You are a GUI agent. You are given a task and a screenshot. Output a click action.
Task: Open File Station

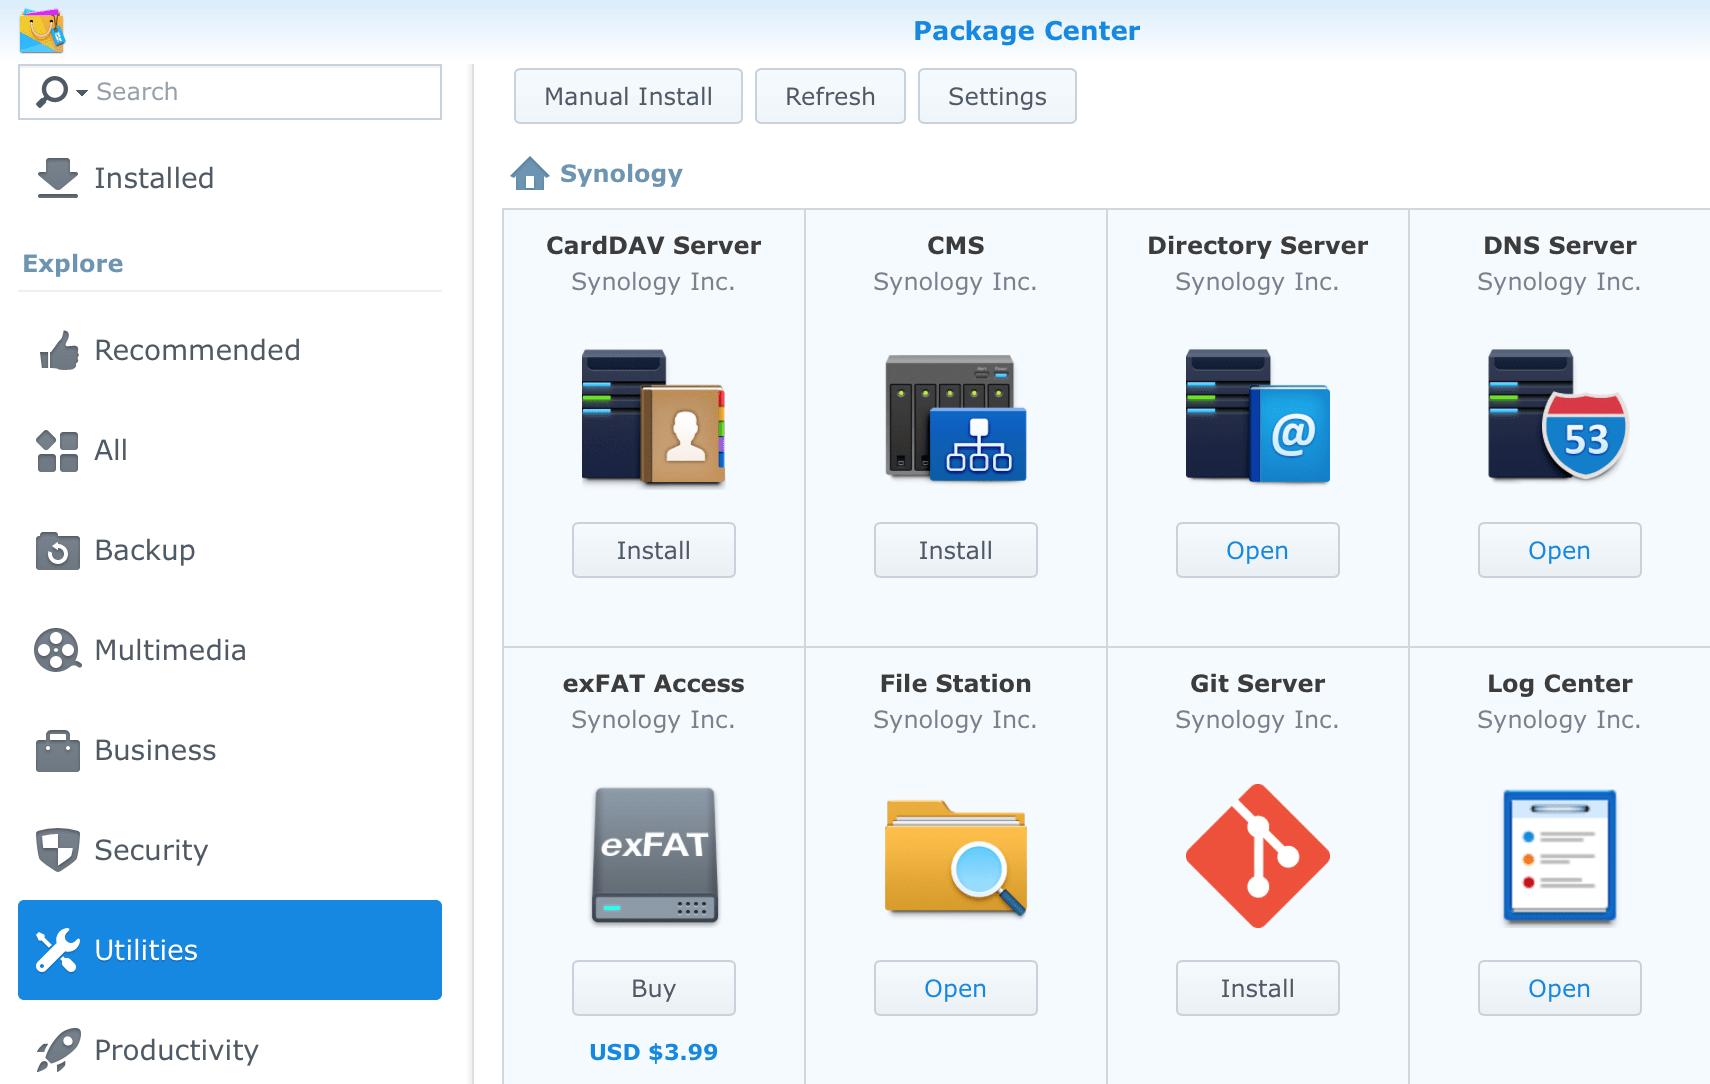(x=956, y=988)
